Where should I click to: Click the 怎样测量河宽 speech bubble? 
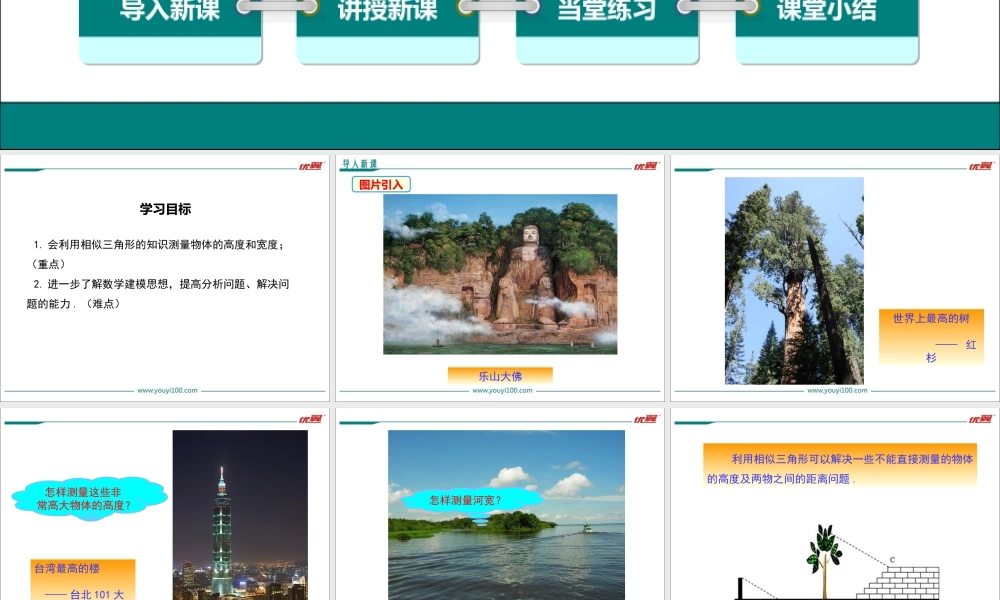(465, 500)
